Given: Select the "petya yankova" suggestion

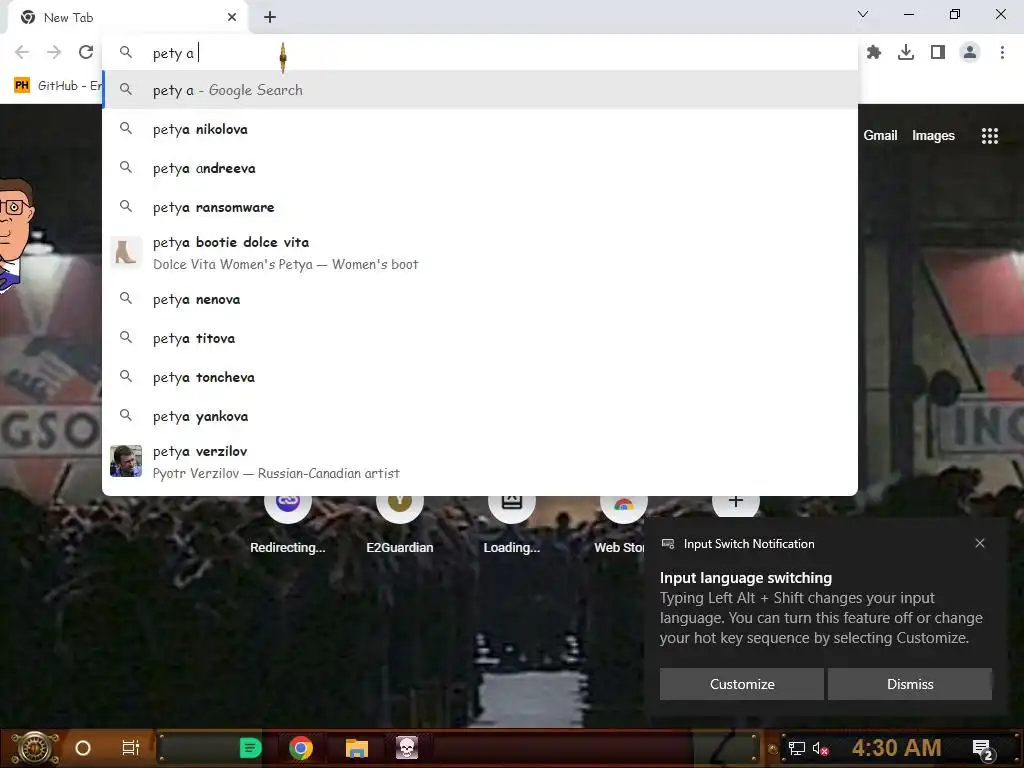Looking at the screenshot, I should click(480, 416).
